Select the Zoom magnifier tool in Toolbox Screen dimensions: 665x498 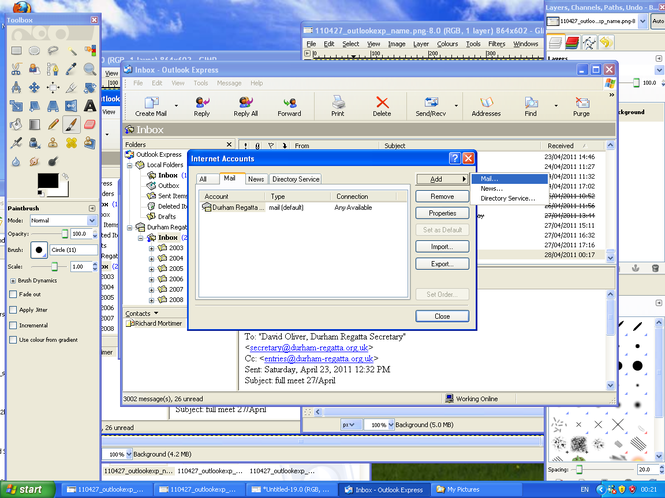point(90,69)
